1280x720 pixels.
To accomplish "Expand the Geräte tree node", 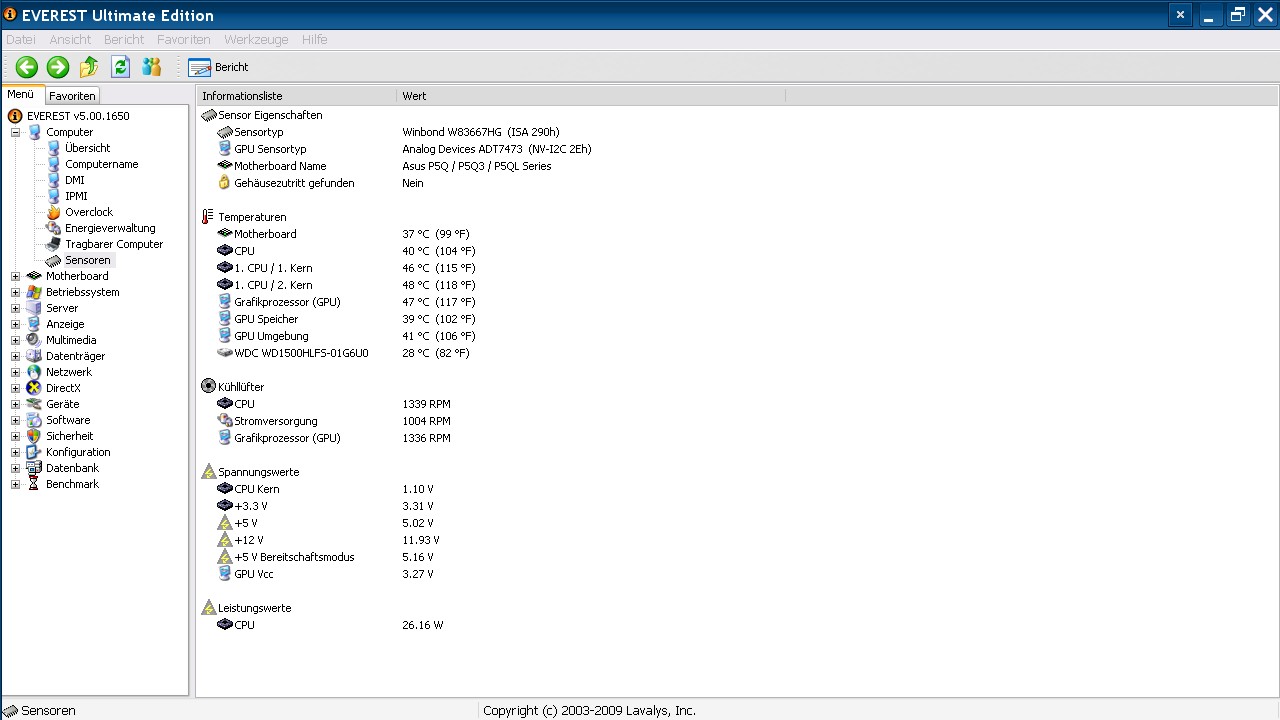I will (15, 404).
